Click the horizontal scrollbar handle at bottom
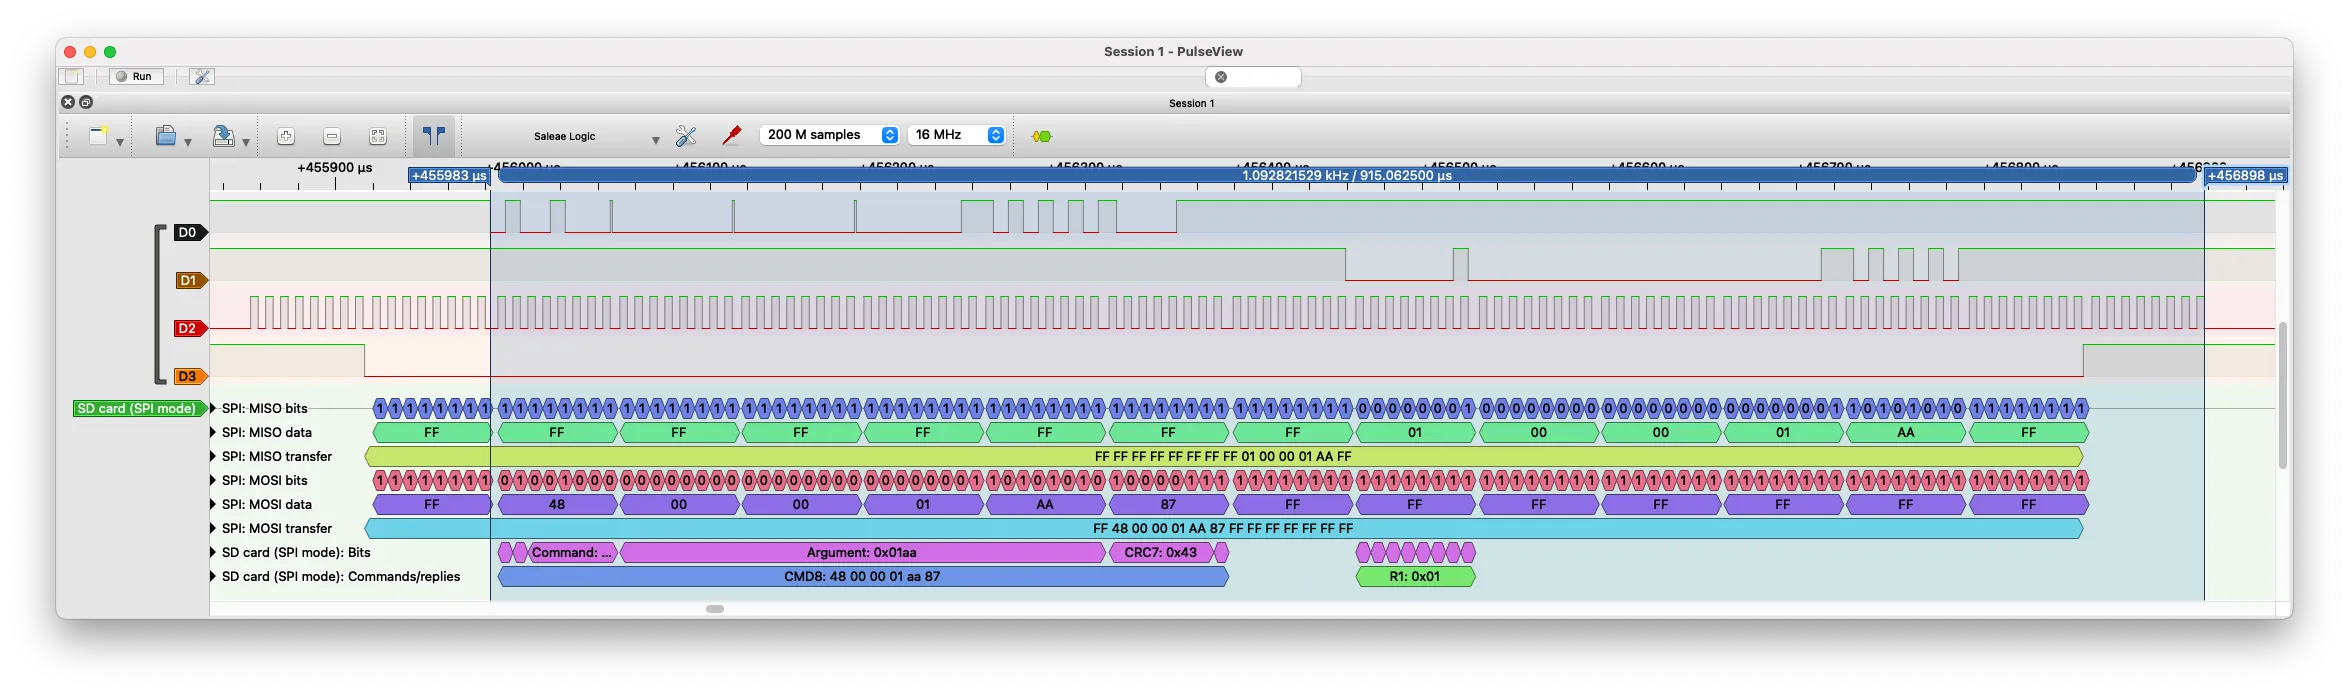 pos(715,608)
